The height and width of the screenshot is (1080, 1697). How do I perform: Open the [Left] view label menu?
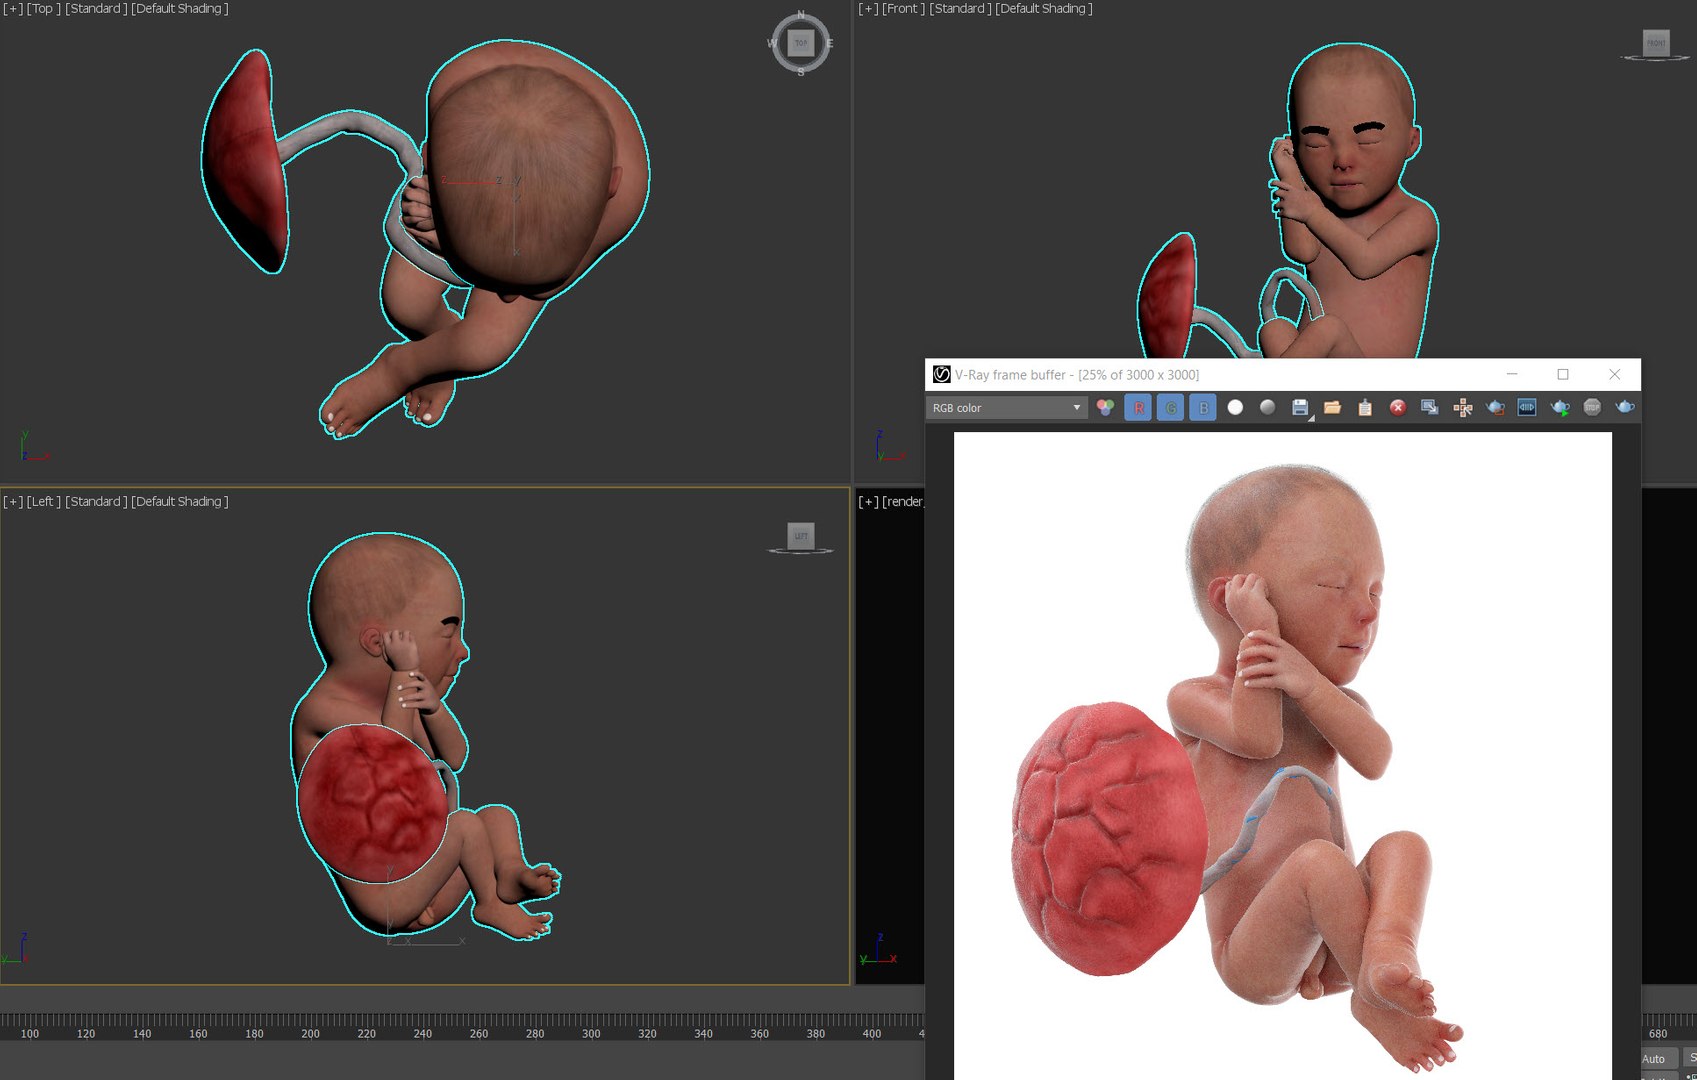pos(43,502)
